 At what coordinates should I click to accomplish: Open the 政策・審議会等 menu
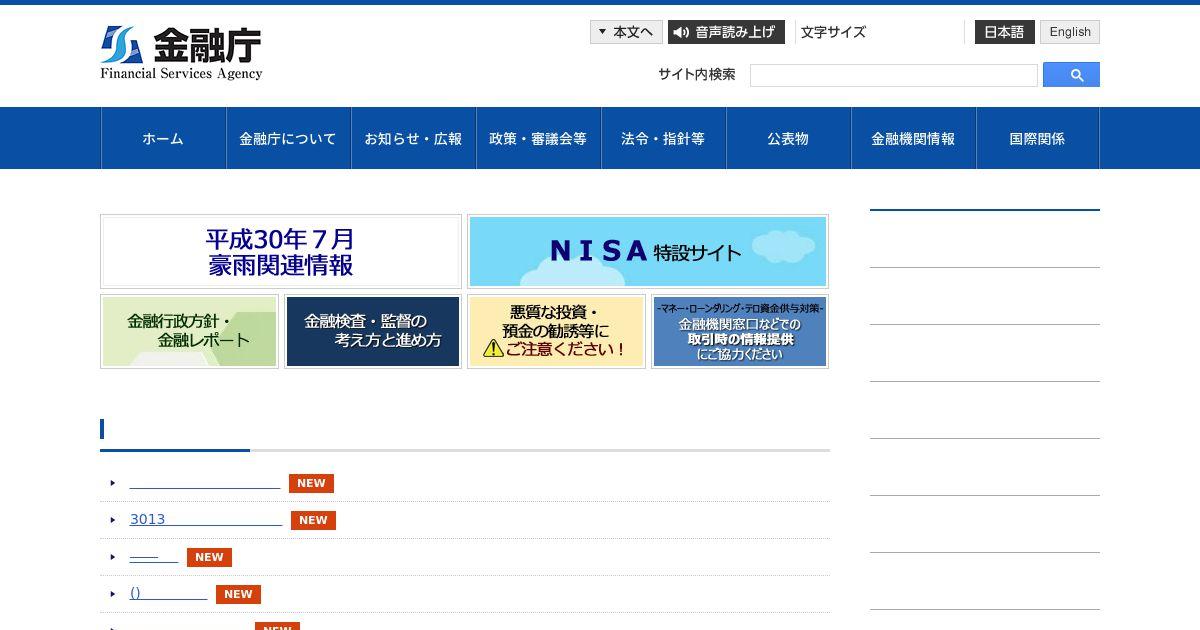(538, 138)
